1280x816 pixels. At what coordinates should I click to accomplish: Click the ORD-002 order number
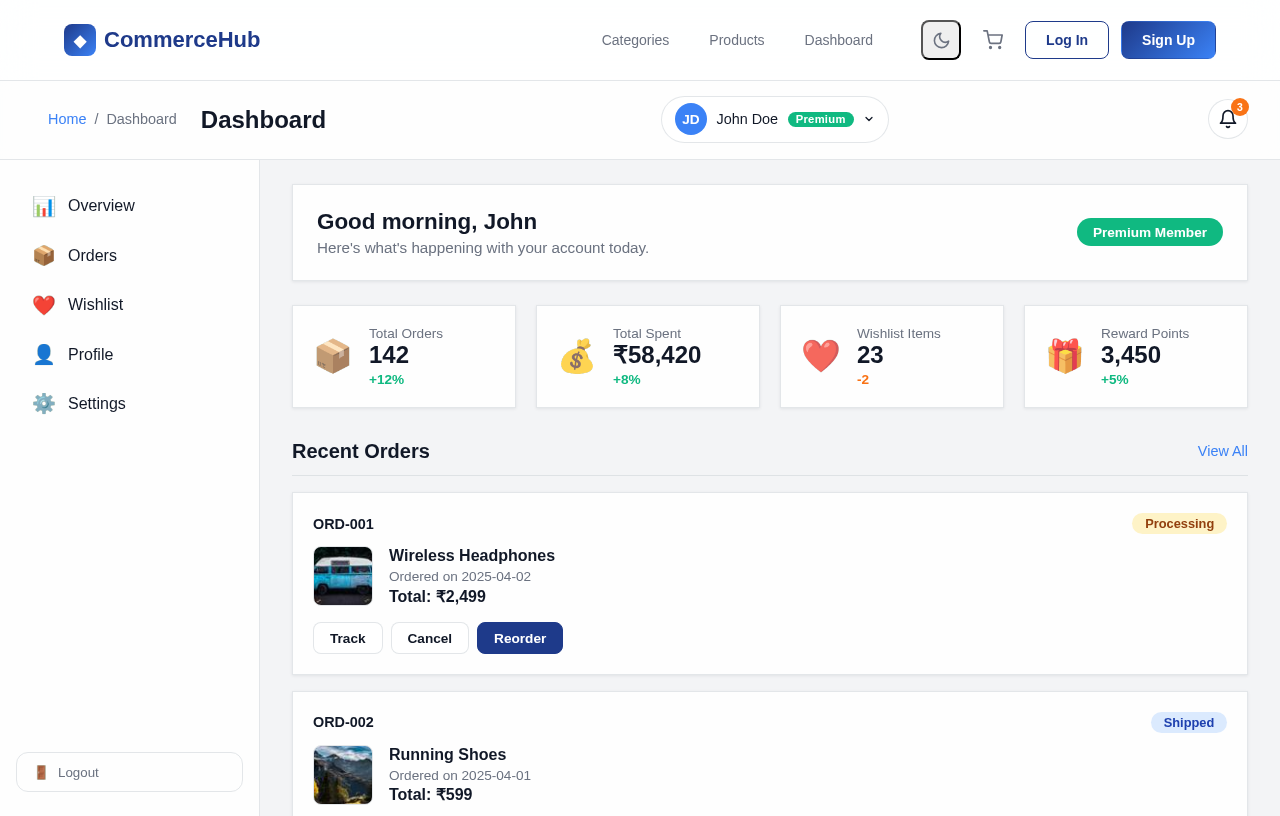[x=343, y=722]
